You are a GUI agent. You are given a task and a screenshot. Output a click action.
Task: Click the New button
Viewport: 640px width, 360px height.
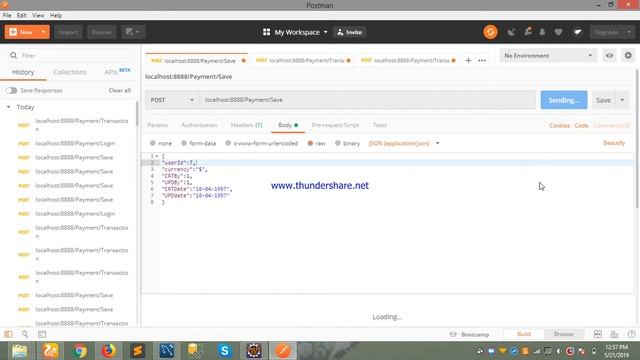point(21,32)
